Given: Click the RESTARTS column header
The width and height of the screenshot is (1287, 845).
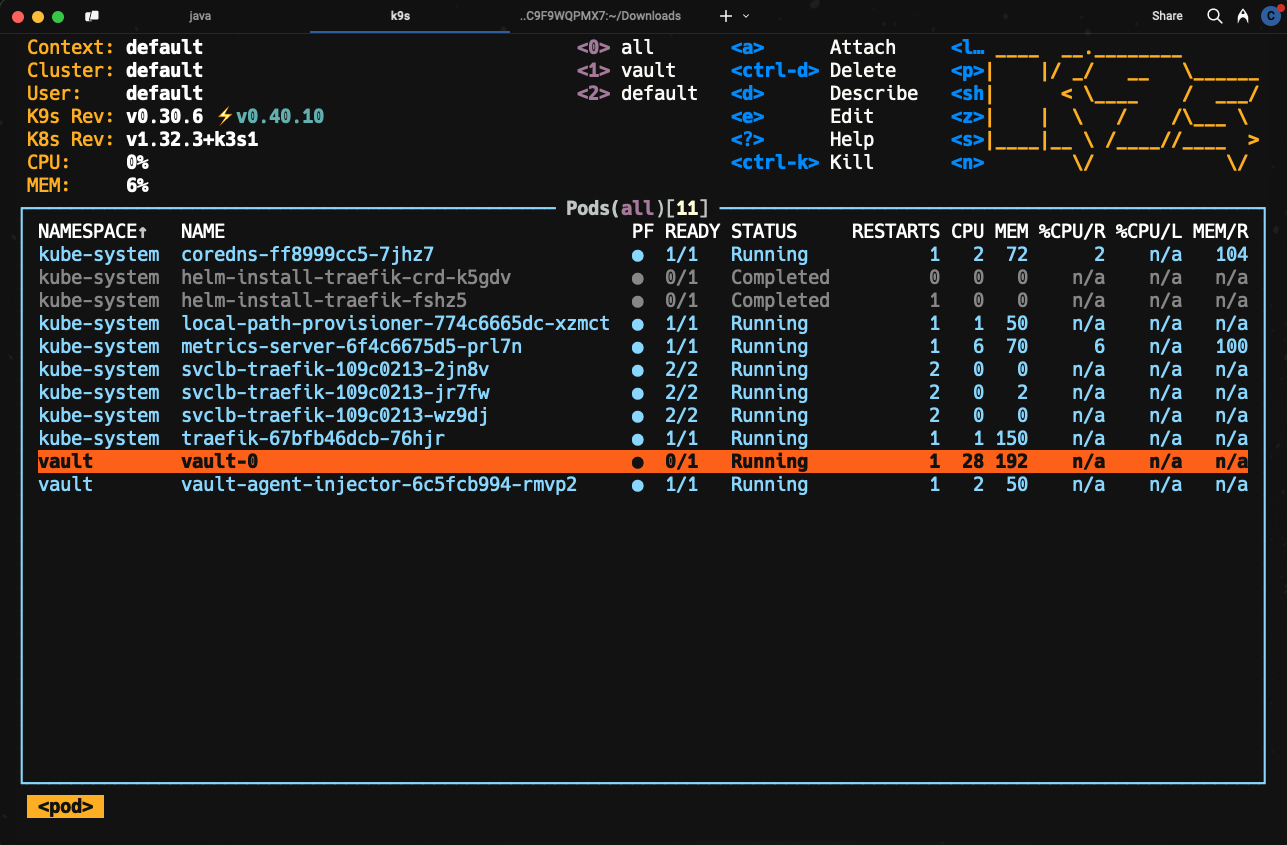Looking at the screenshot, I should [896, 231].
